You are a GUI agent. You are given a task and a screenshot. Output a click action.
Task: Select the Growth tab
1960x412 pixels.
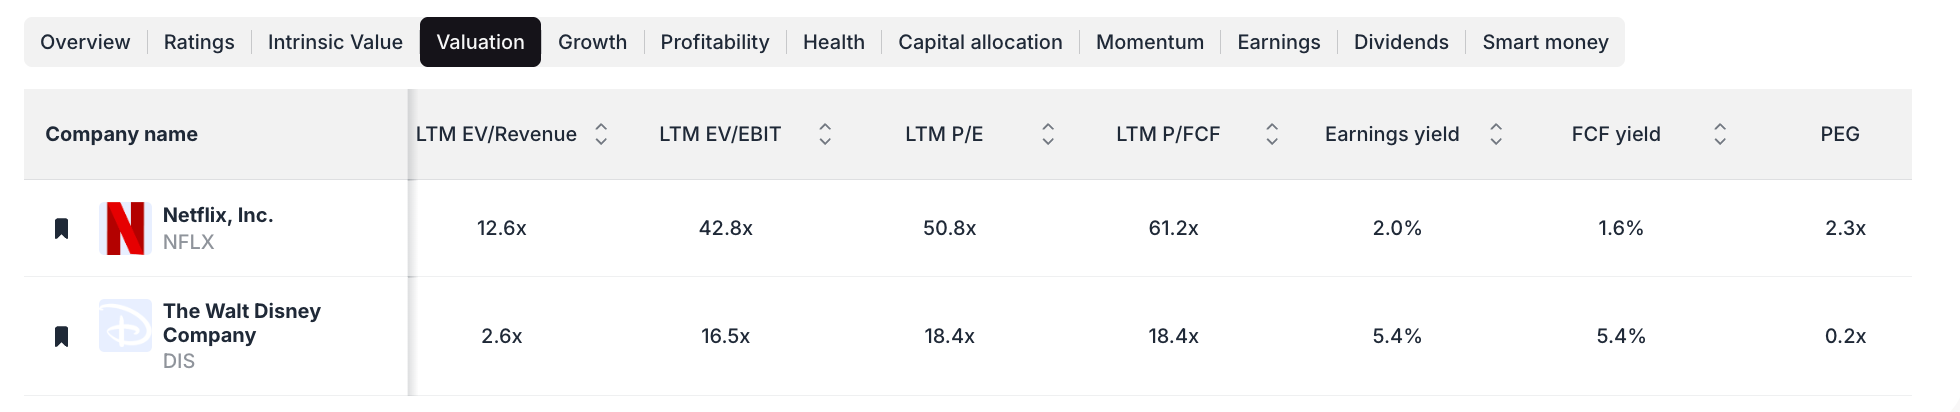pyautogui.click(x=592, y=42)
